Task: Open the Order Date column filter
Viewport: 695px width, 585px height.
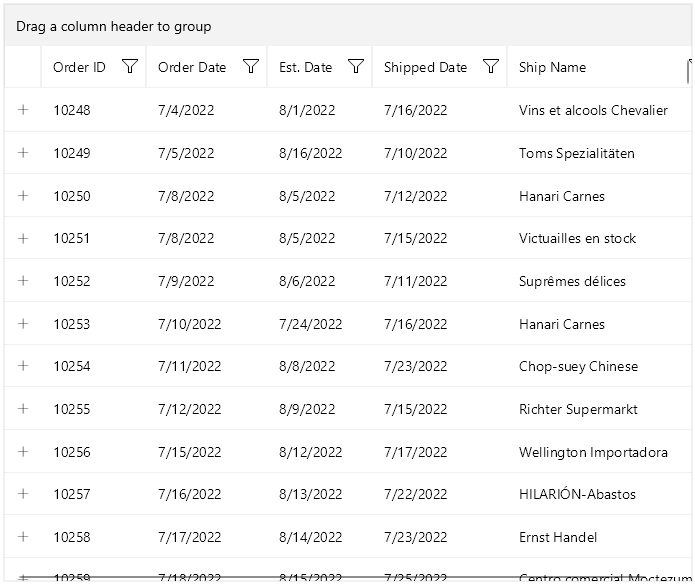Action: (251, 66)
